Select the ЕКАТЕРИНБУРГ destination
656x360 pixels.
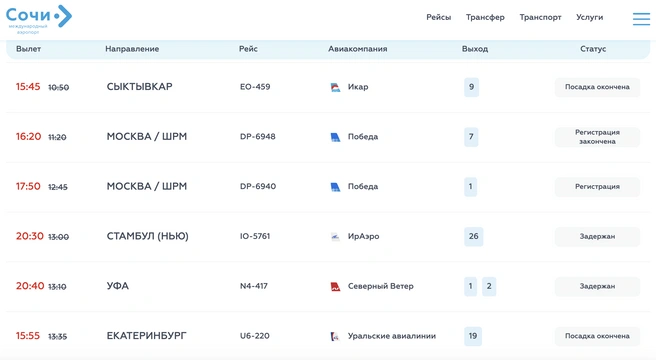tap(146, 336)
